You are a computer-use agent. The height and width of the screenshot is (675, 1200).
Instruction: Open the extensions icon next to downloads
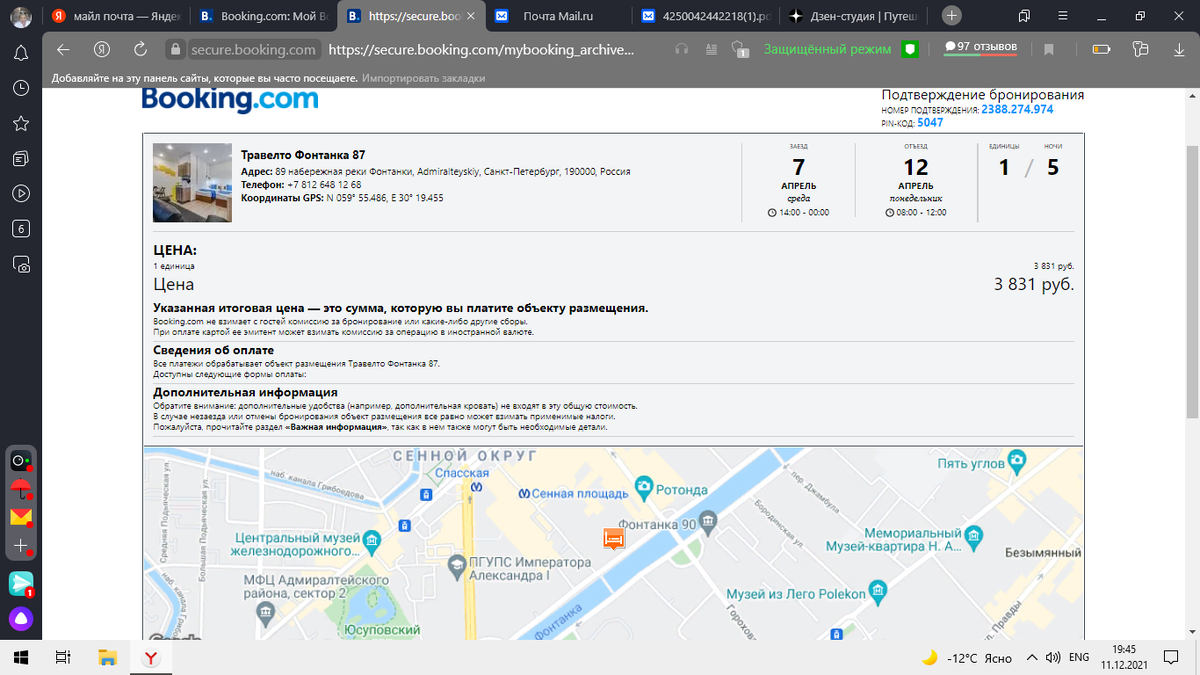point(1141,49)
